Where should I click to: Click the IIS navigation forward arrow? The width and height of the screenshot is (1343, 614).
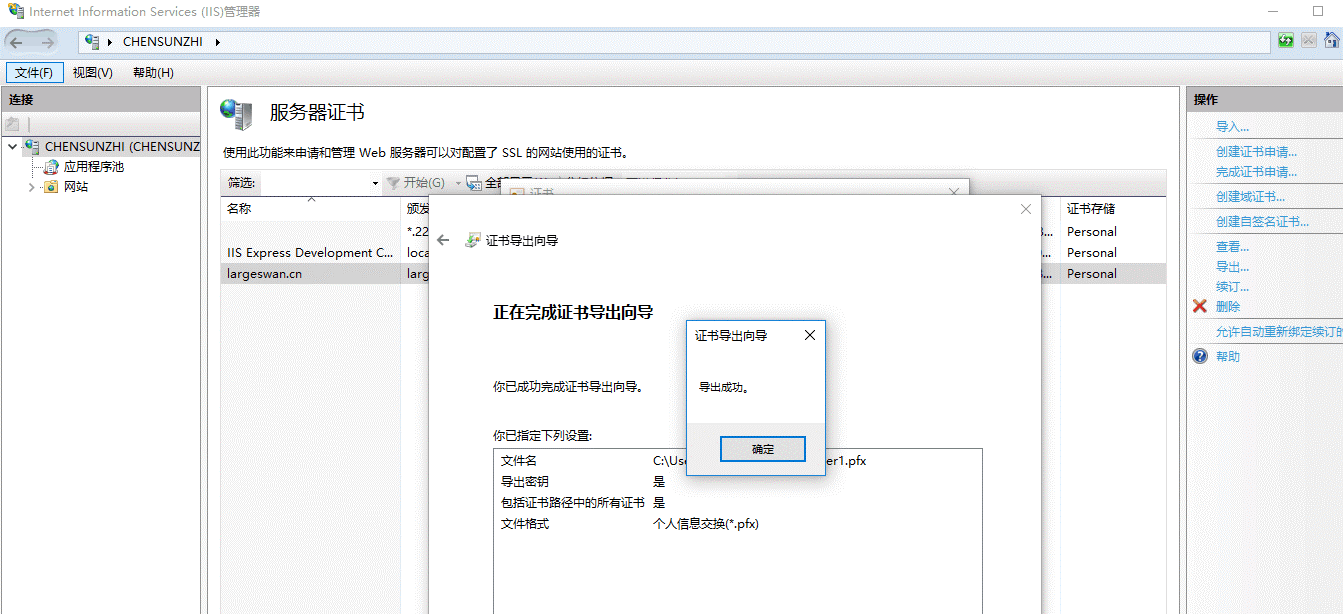[46, 42]
